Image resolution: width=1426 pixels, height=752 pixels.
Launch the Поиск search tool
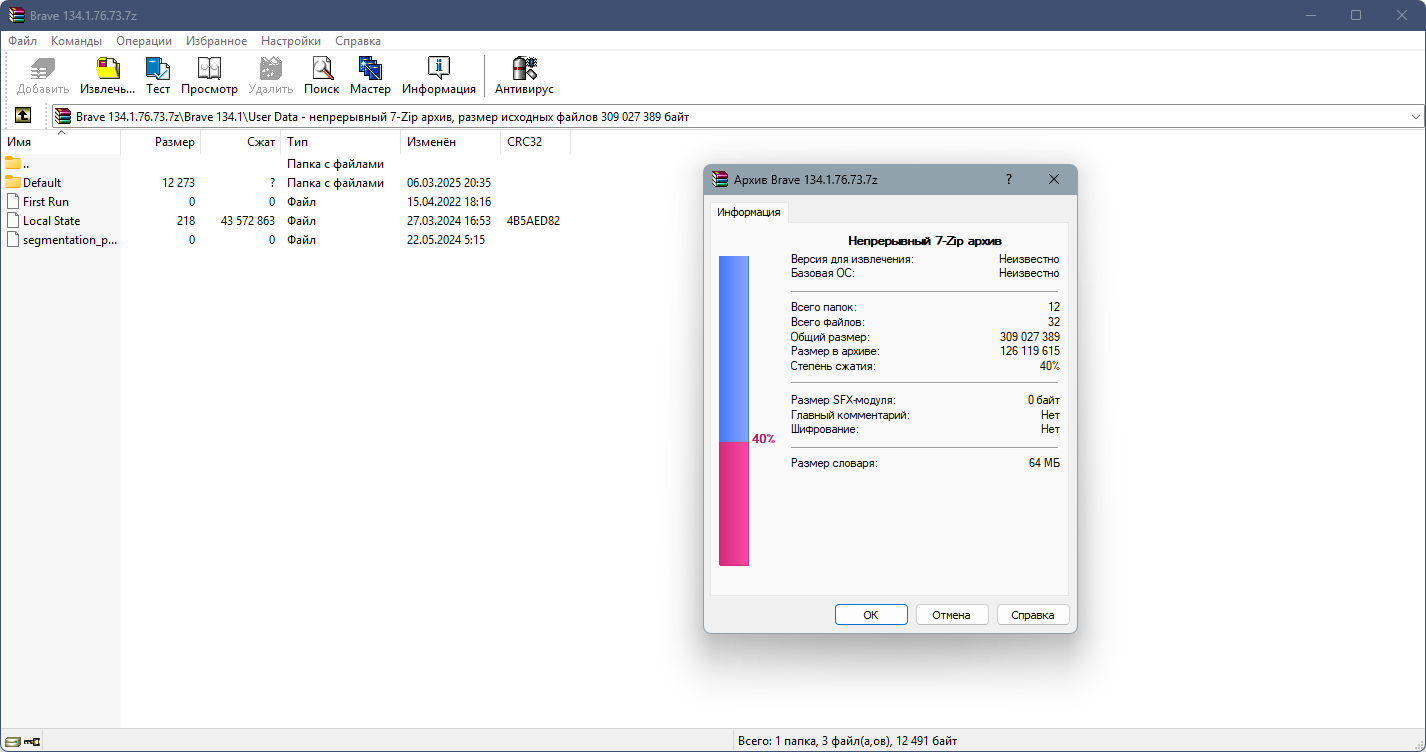point(321,76)
